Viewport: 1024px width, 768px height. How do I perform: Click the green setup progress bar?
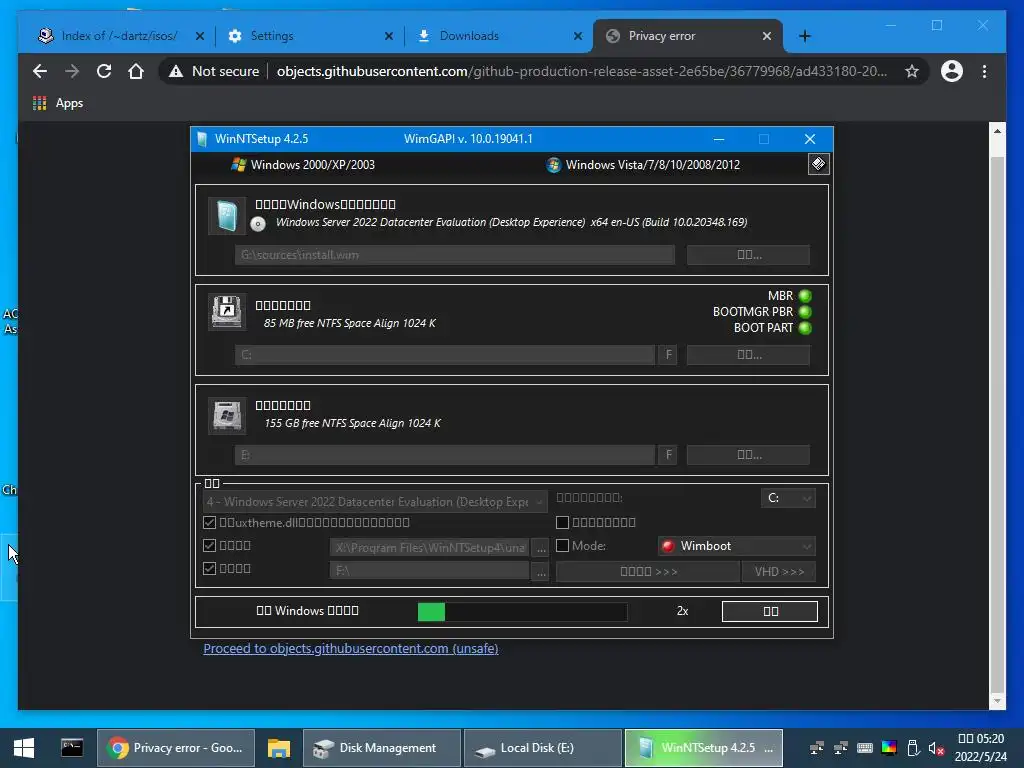522,611
